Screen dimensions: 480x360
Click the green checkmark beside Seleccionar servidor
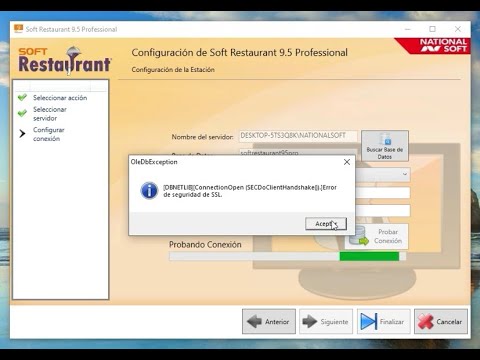pos(22,113)
